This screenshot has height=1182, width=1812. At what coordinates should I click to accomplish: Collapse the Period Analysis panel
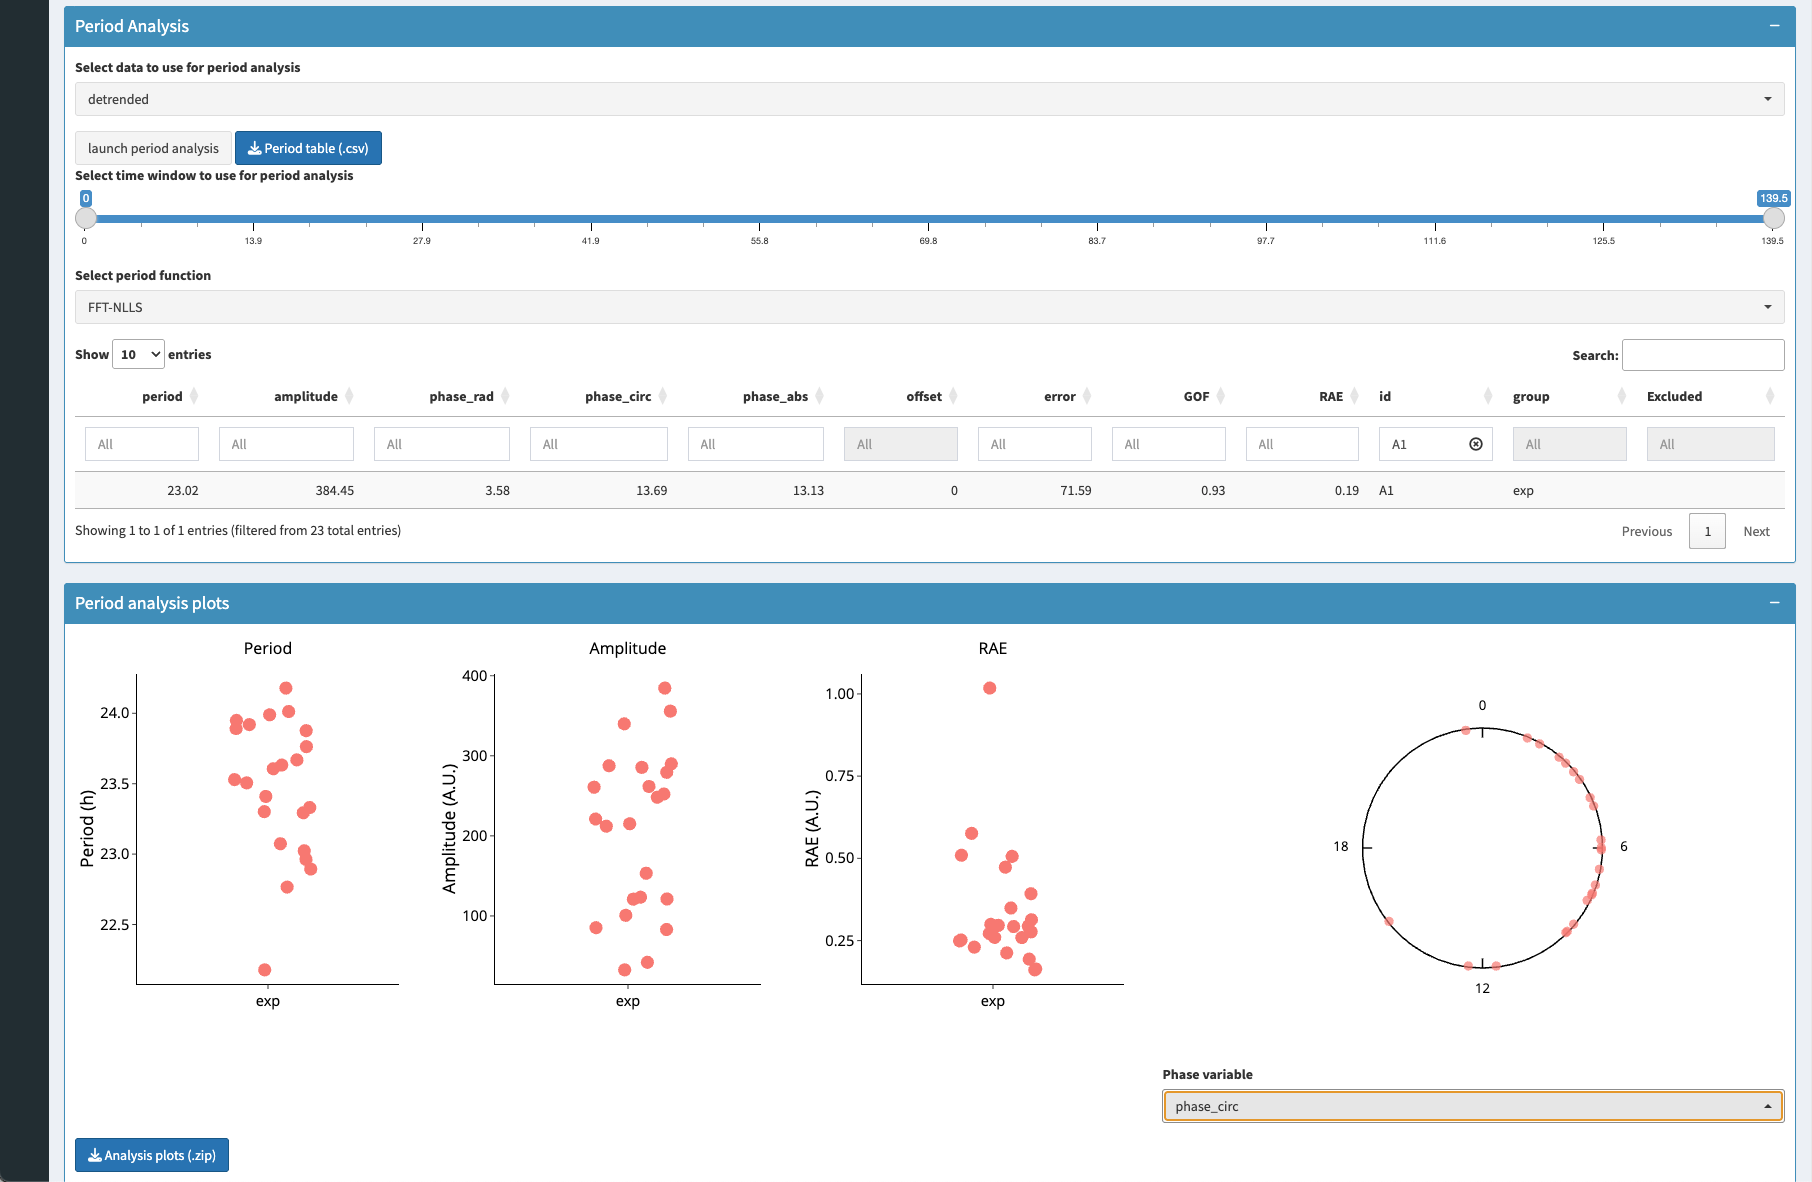pos(1774,26)
